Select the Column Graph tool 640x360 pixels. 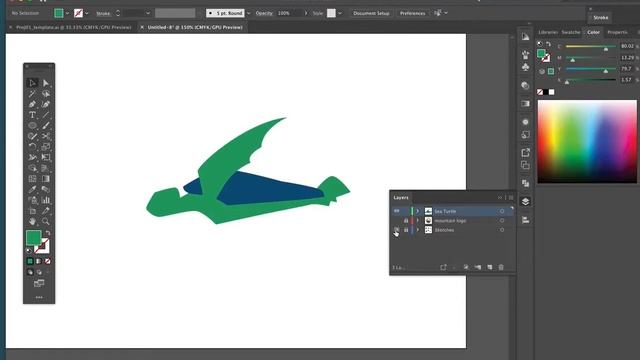46,200
